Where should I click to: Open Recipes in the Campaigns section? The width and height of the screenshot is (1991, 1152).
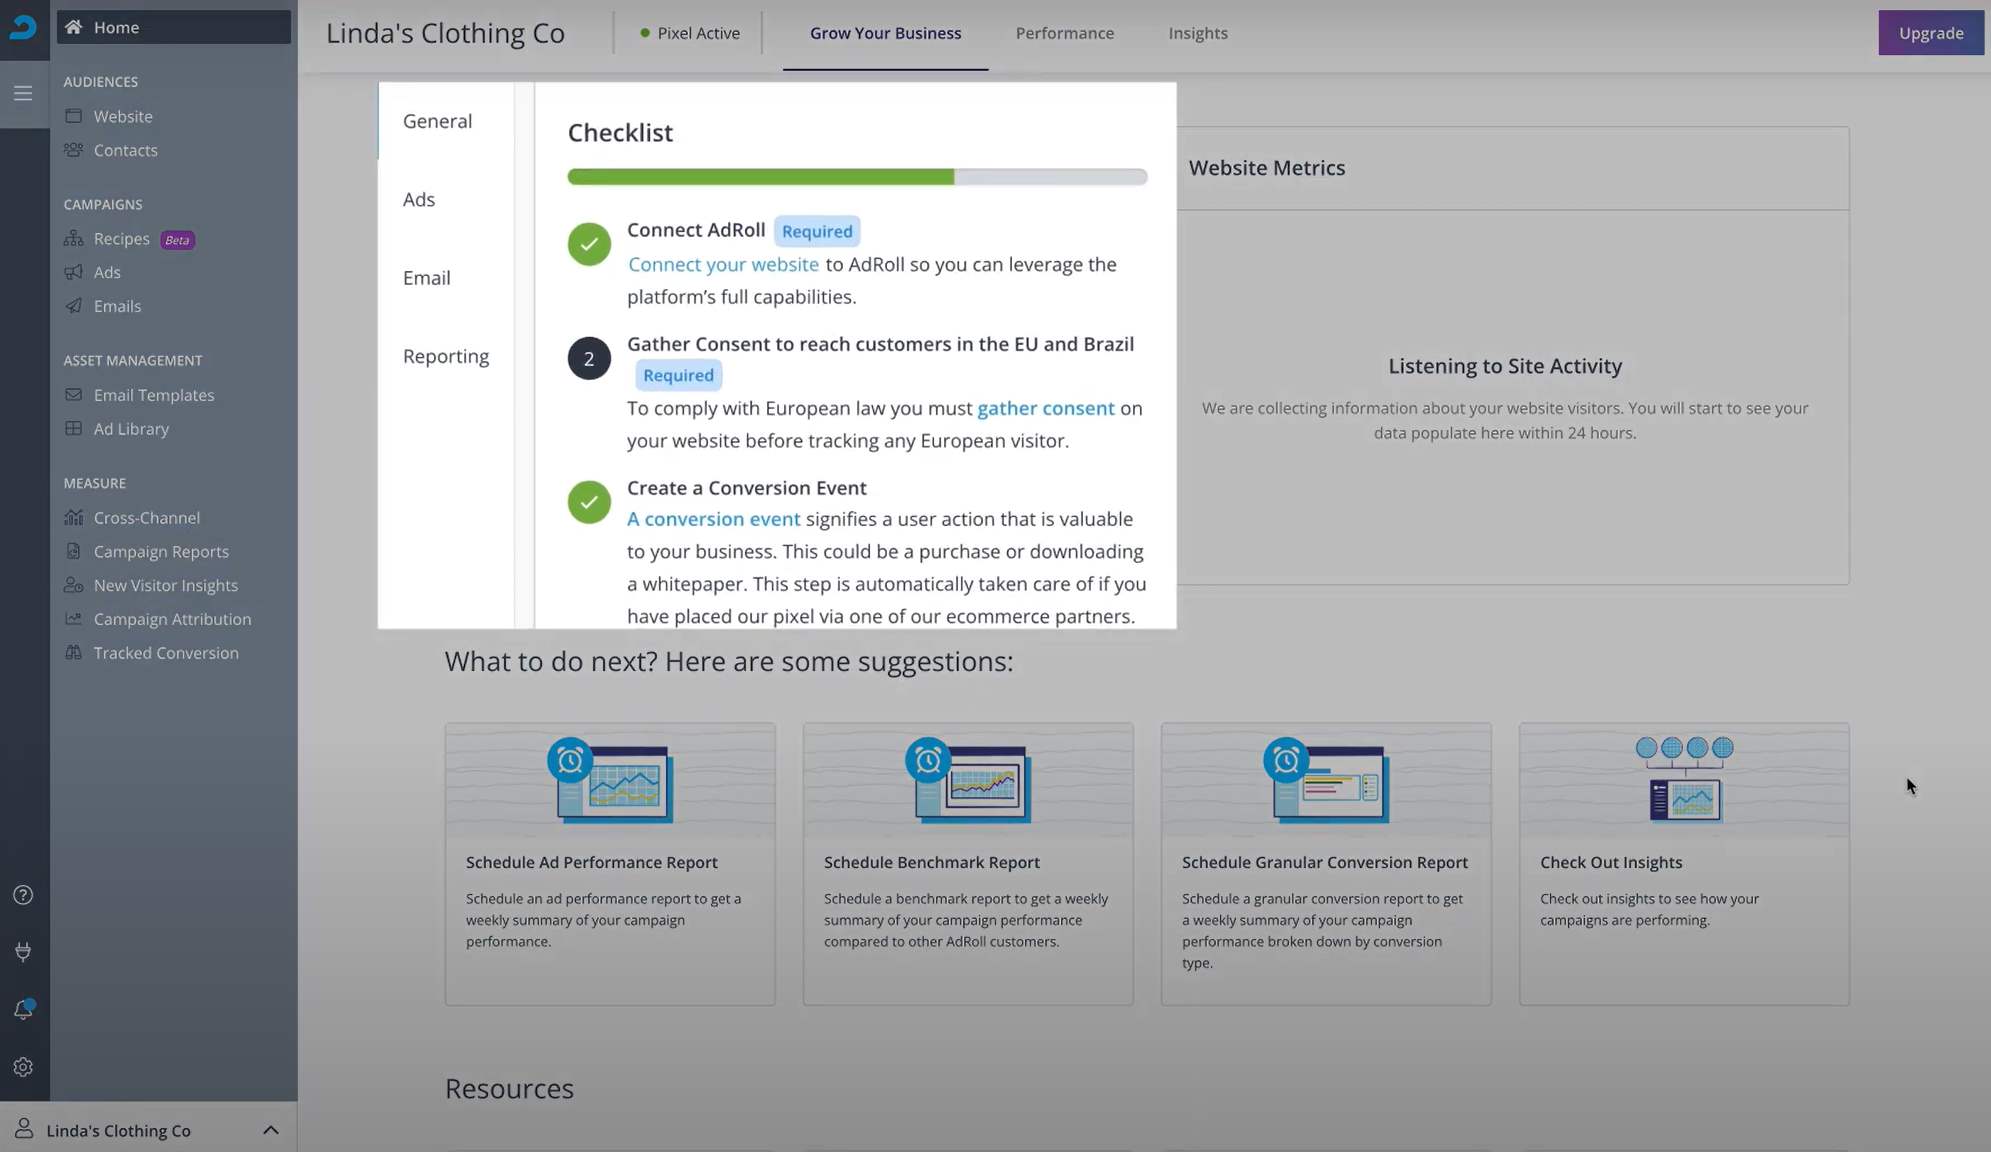tap(122, 238)
